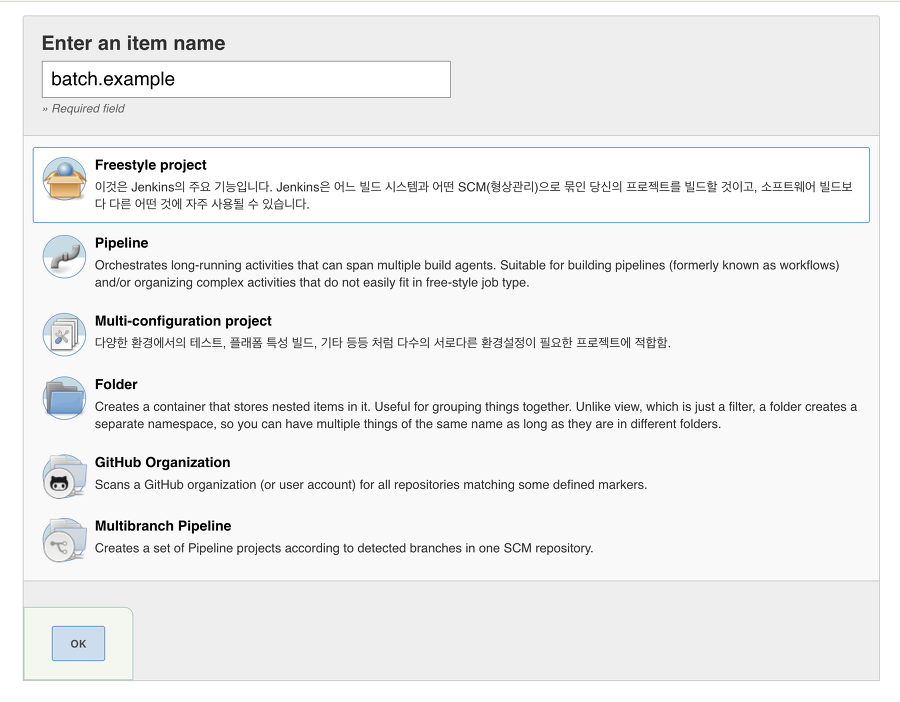Click the Multibranch Pipeline branch icon
This screenshot has width=900, height=702.
point(64,540)
